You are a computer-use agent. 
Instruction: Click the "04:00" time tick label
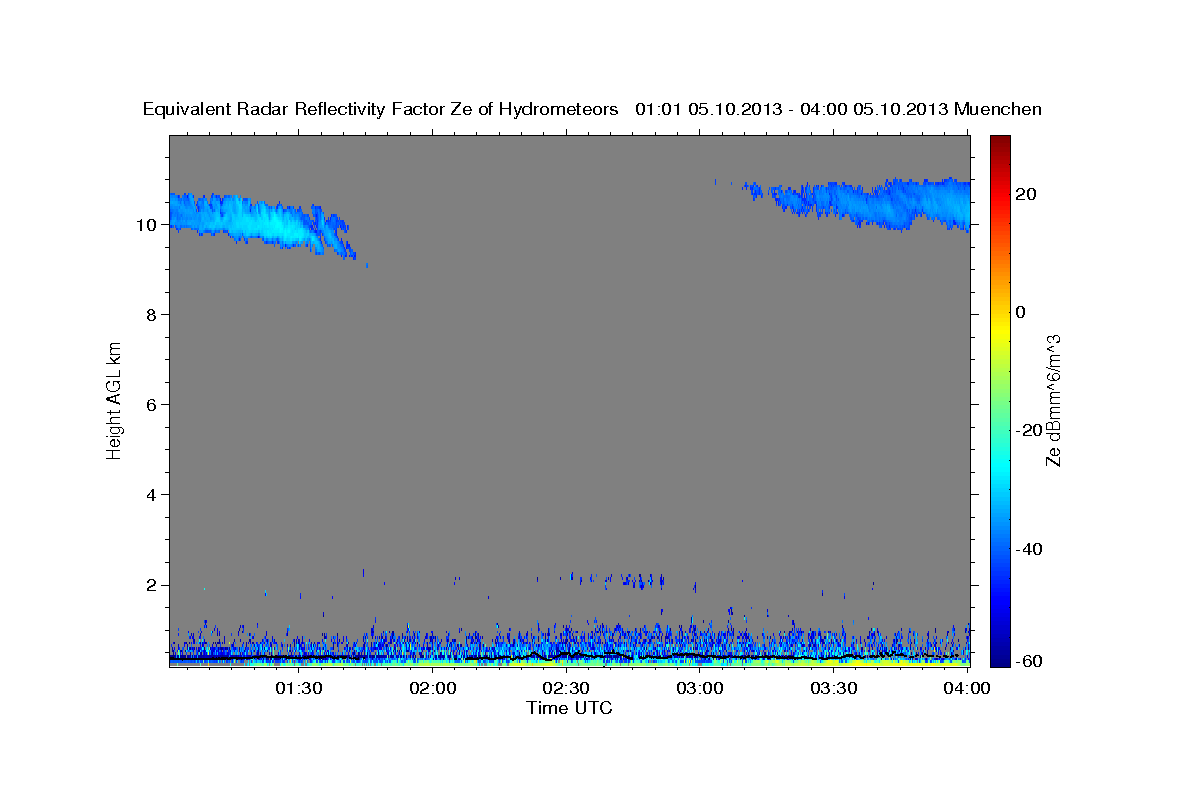tap(967, 689)
